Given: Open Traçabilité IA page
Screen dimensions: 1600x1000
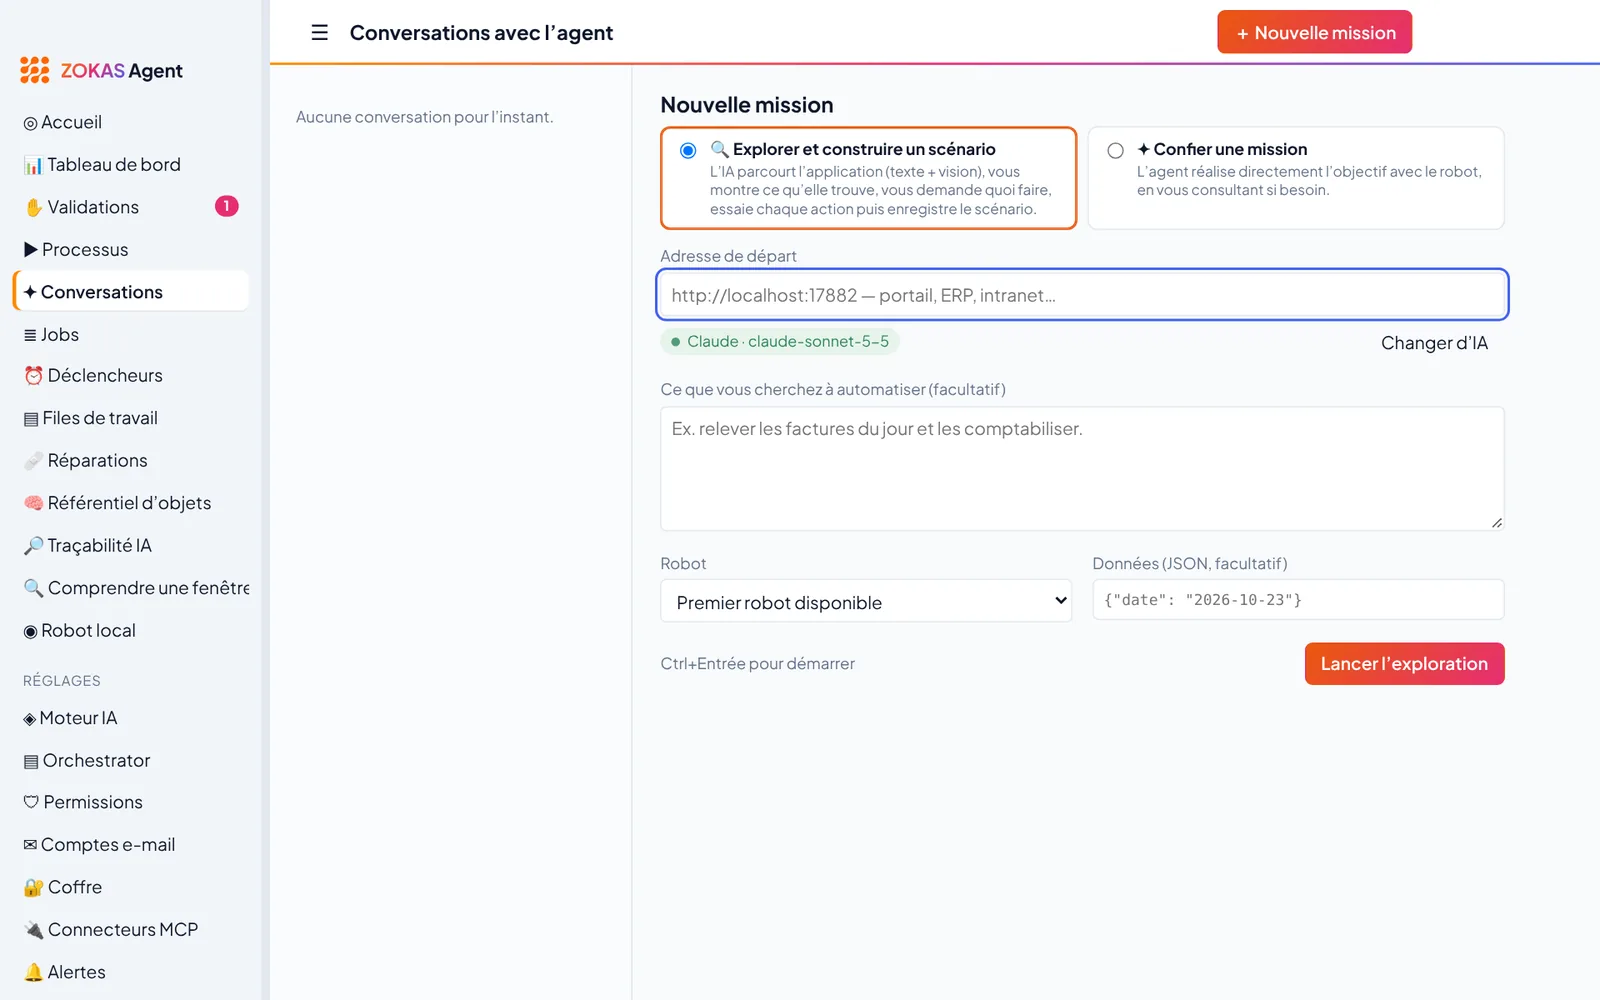Looking at the screenshot, I should pyautogui.click(x=131, y=546).
